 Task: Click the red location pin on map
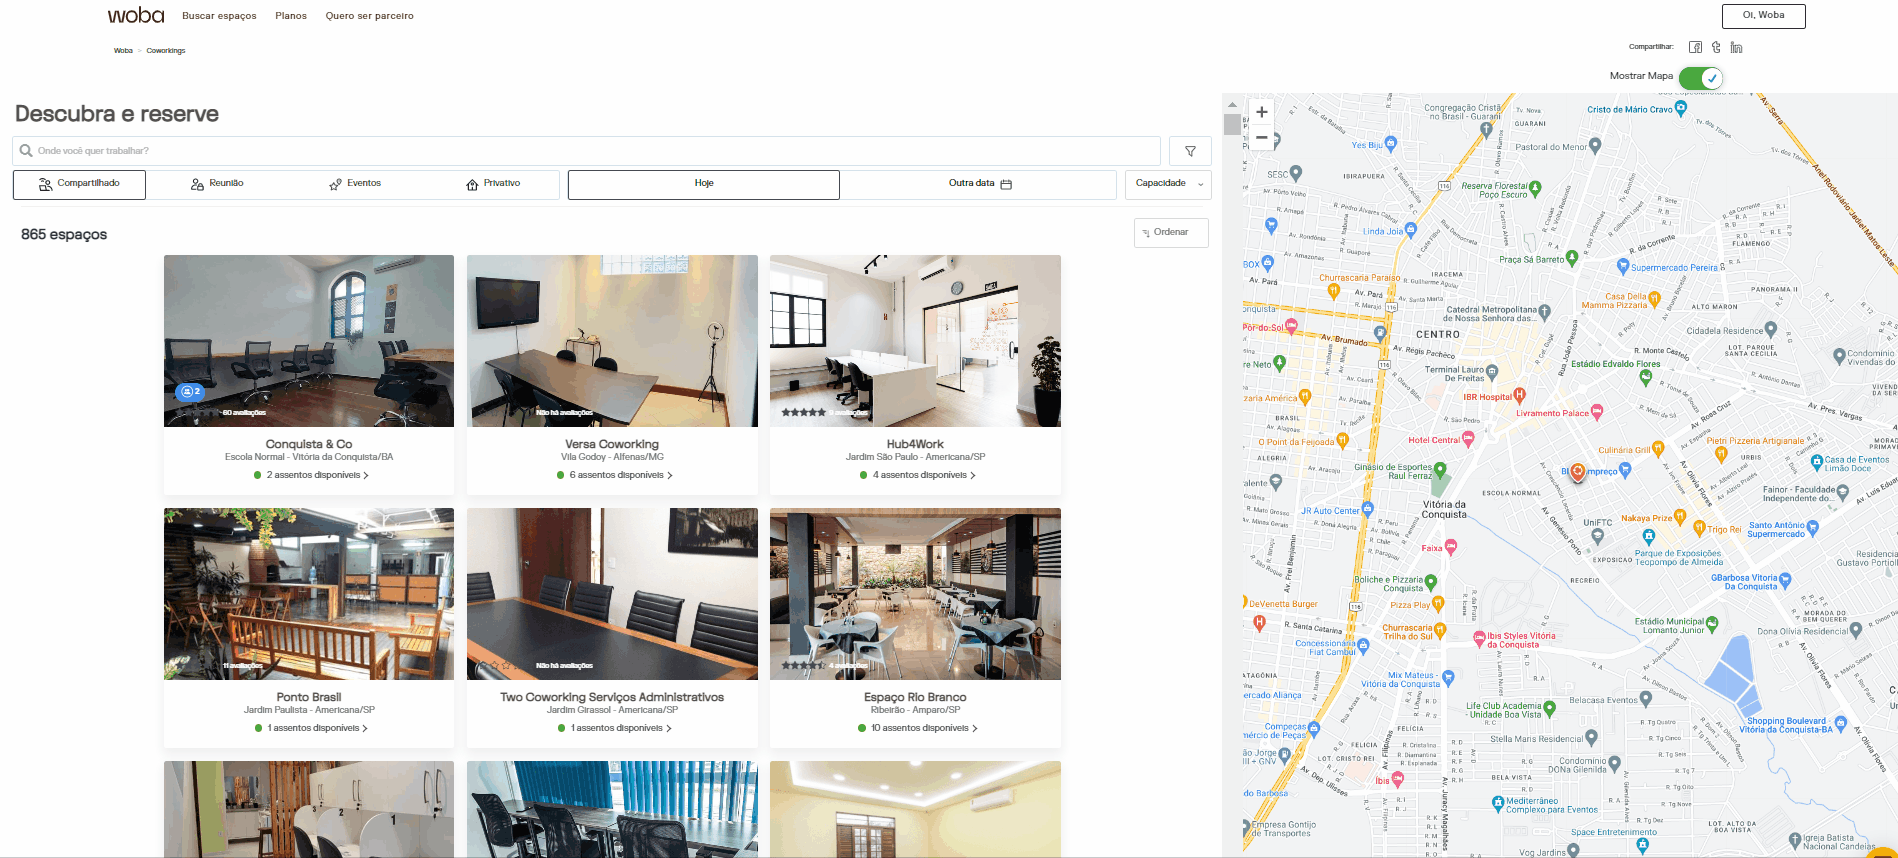(x=1577, y=471)
